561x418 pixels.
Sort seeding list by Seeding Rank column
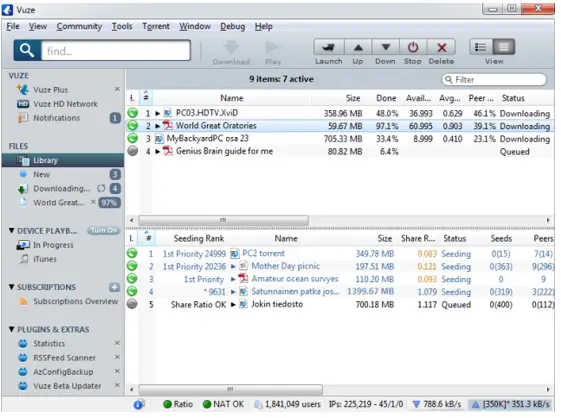tap(199, 239)
